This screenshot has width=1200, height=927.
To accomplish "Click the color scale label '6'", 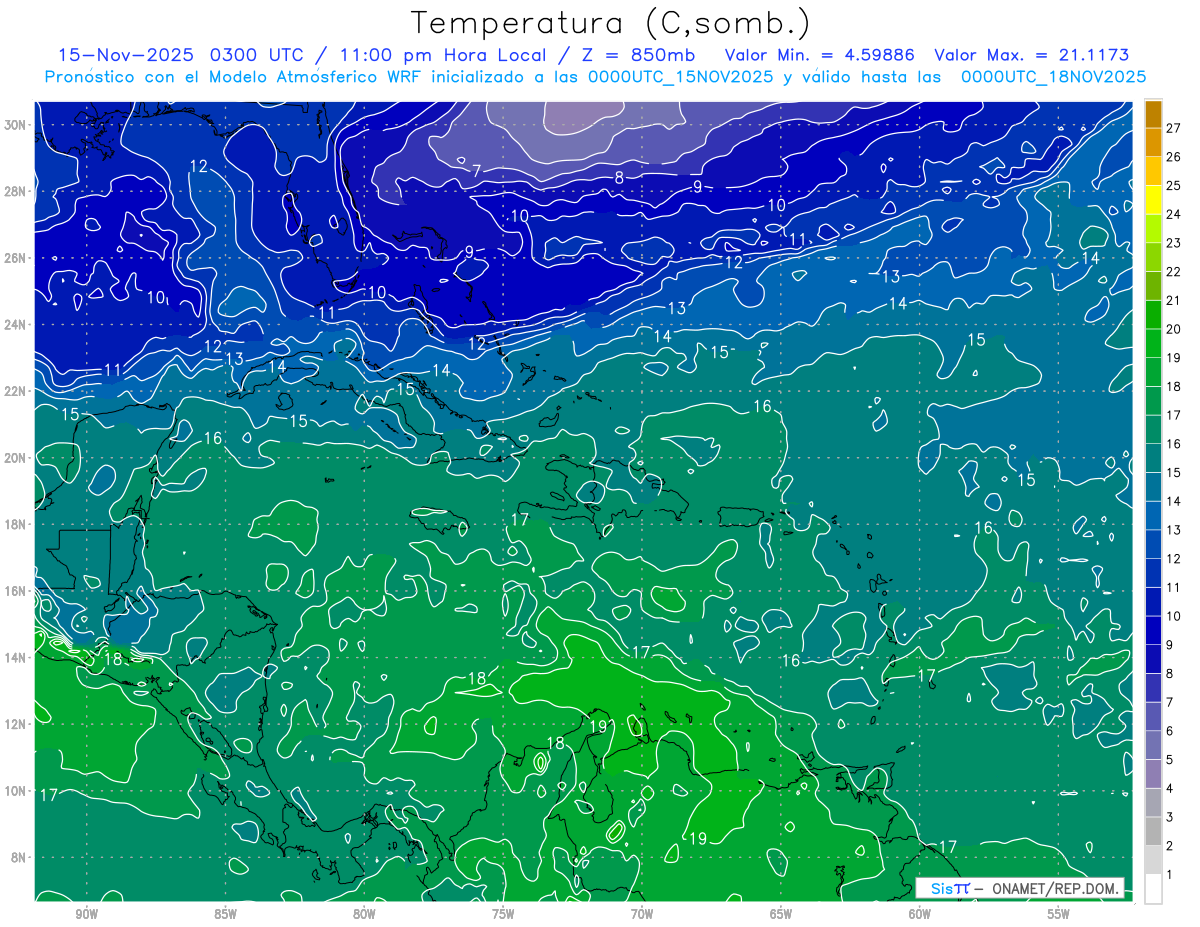I will pos(1169,731).
